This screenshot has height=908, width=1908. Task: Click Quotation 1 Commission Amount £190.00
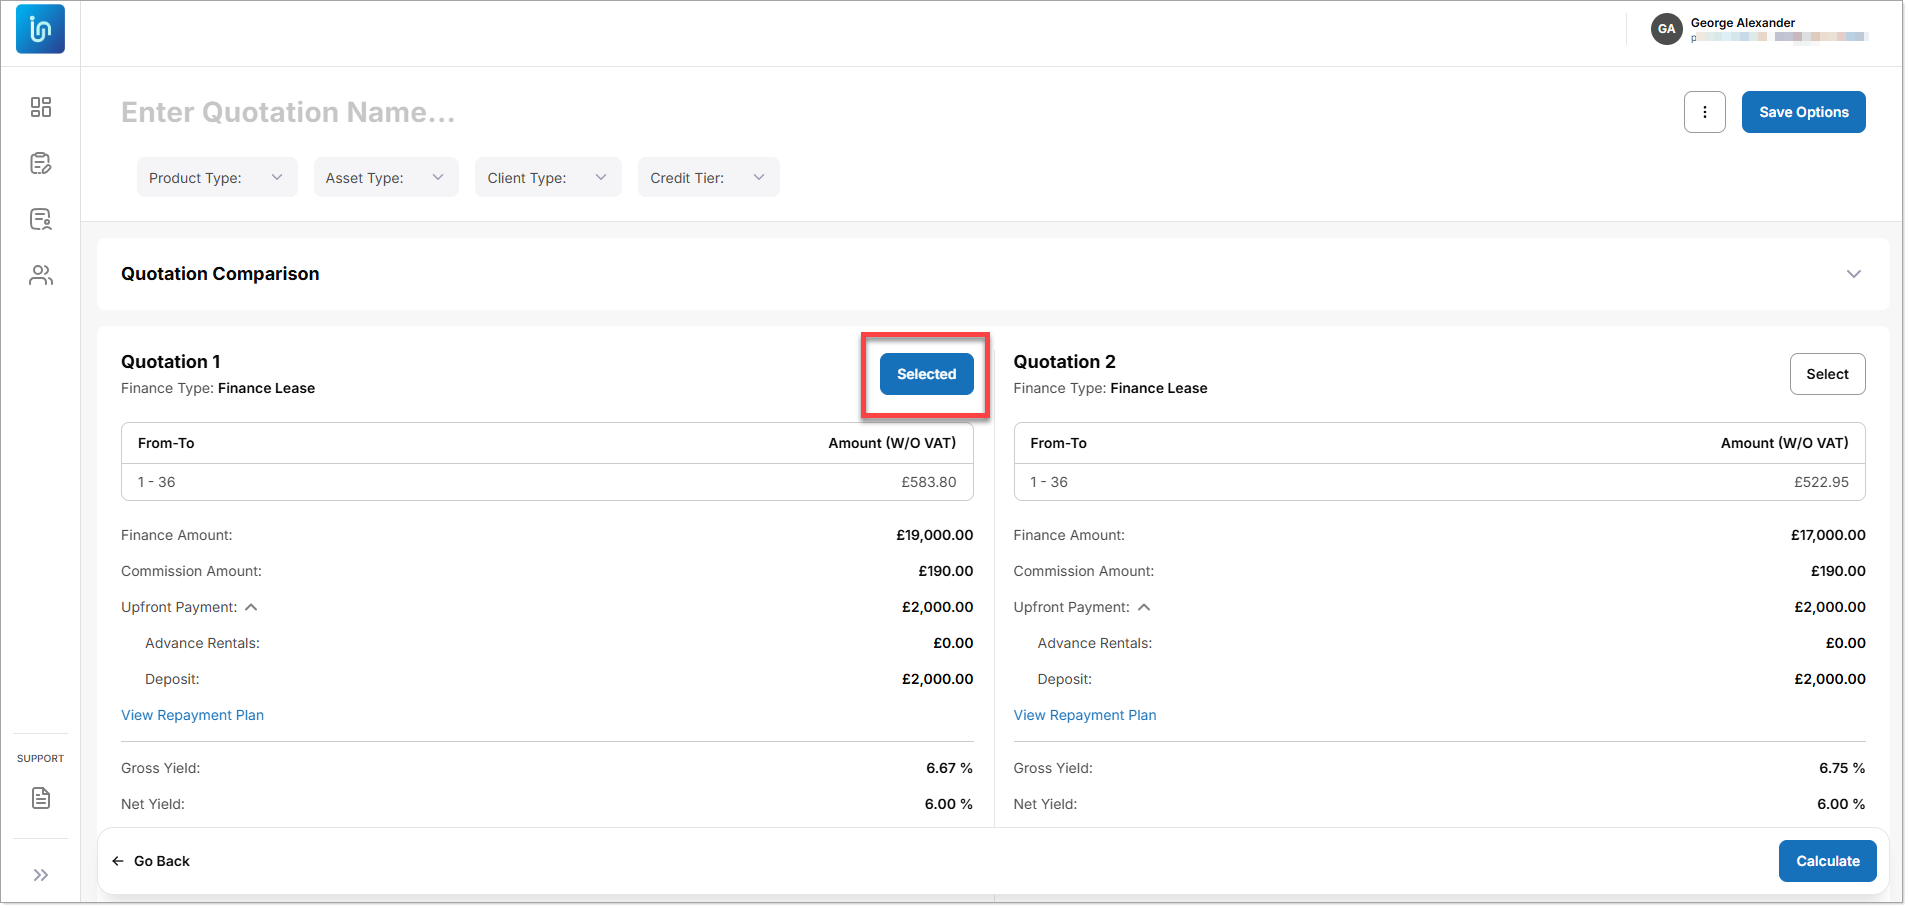point(946,571)
